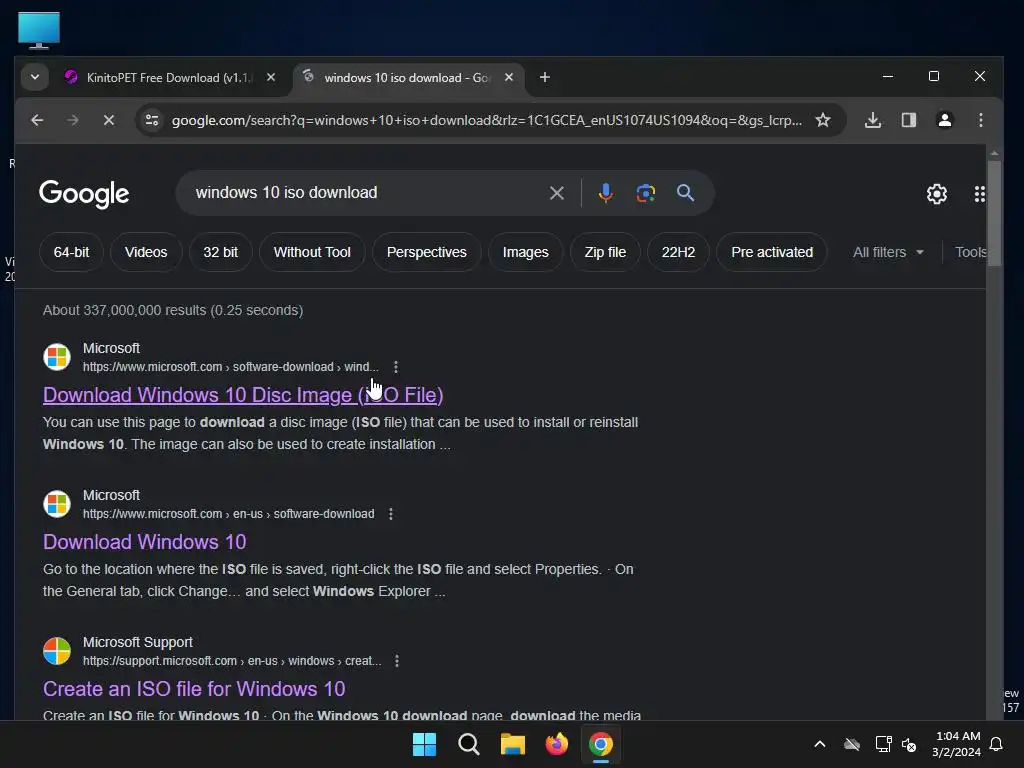Open the Download Windows 10 result link

(144, 542)
